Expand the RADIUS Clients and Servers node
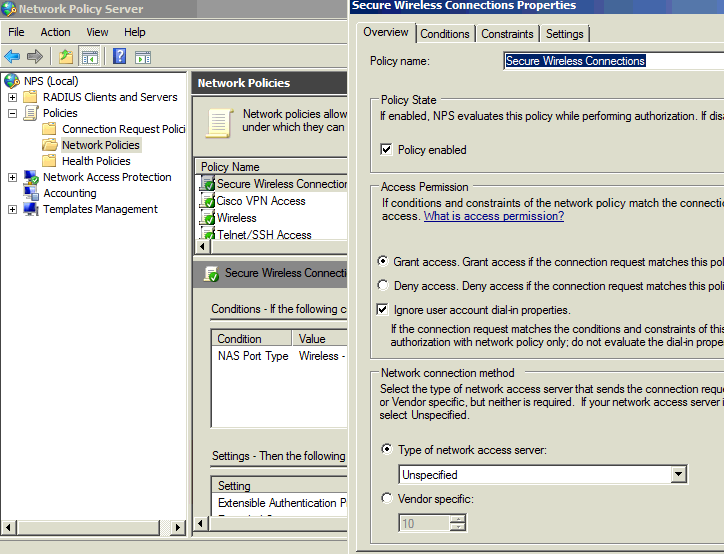Image resolution: width=724 pixels, height=554 pixels. coord(12,97)
